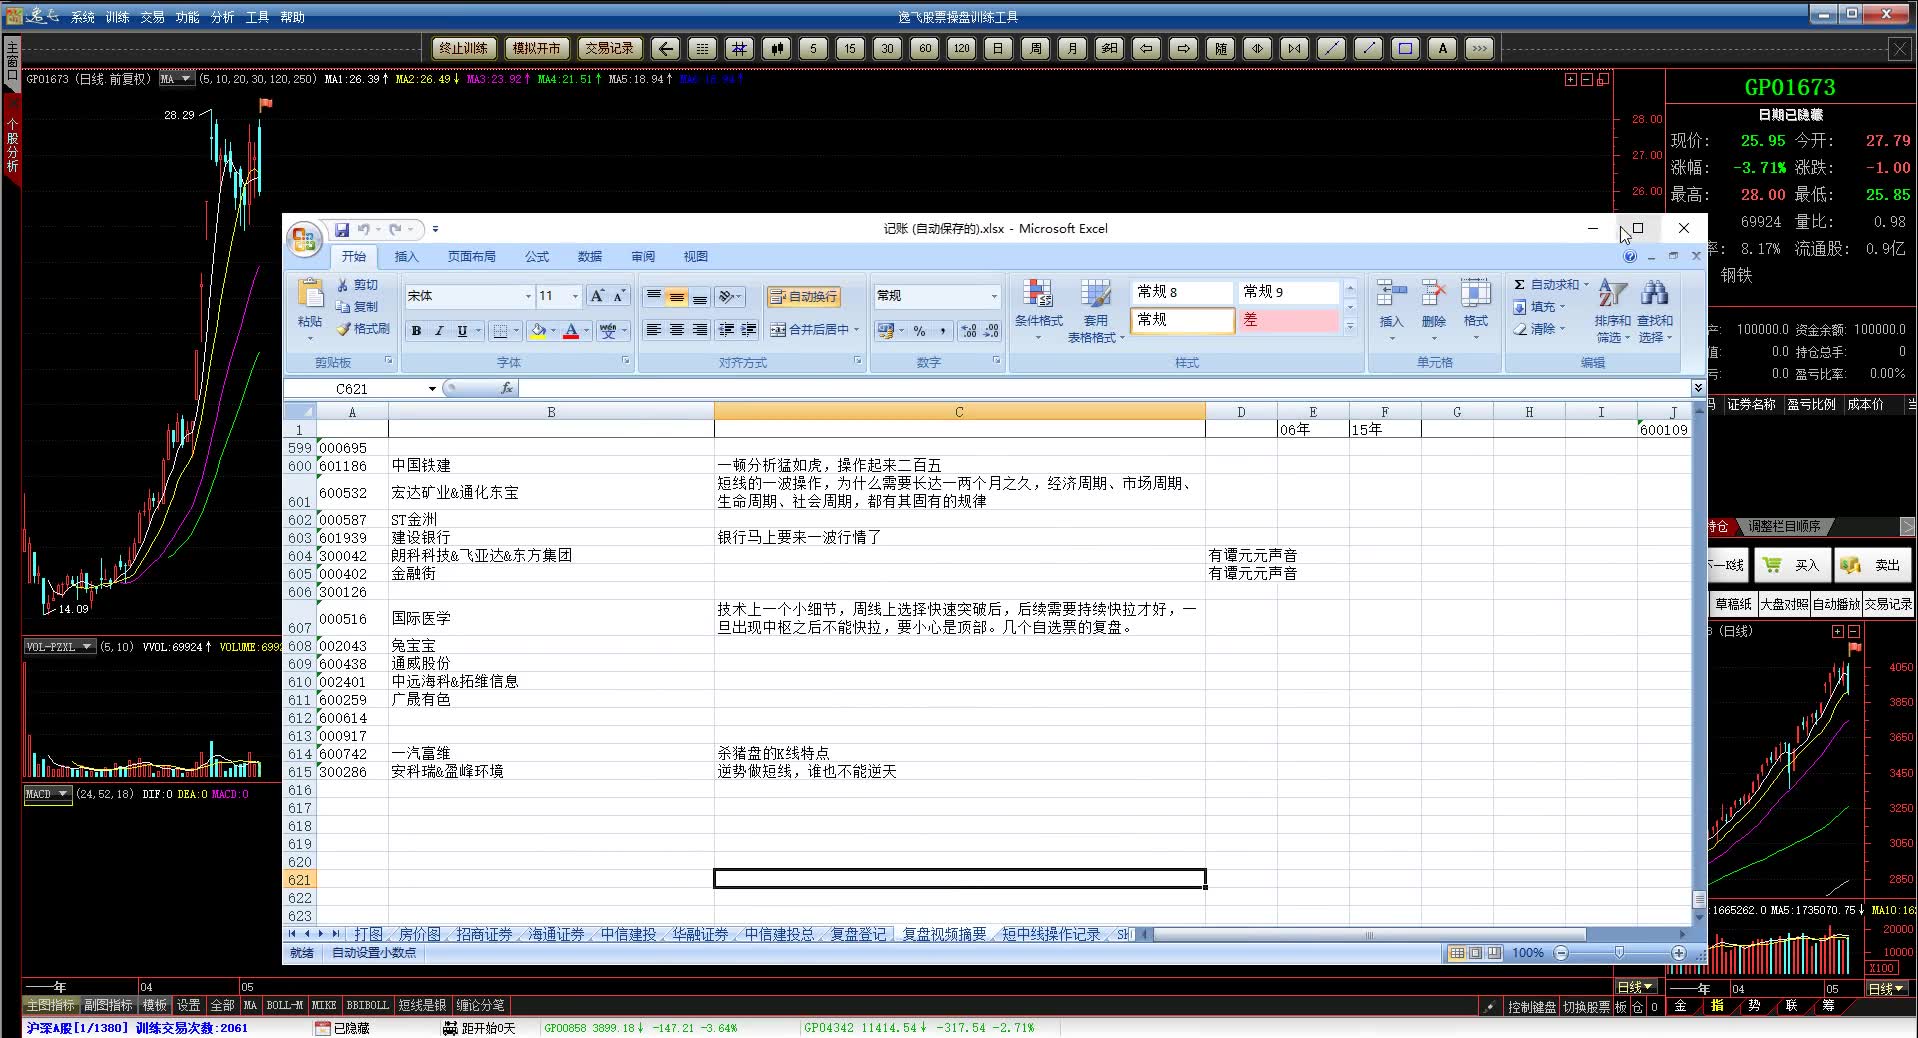This screenshot has width=1918, height=1038.
Task: Switch to the 复盘登记 sheet tab
Action: [858, 934]
